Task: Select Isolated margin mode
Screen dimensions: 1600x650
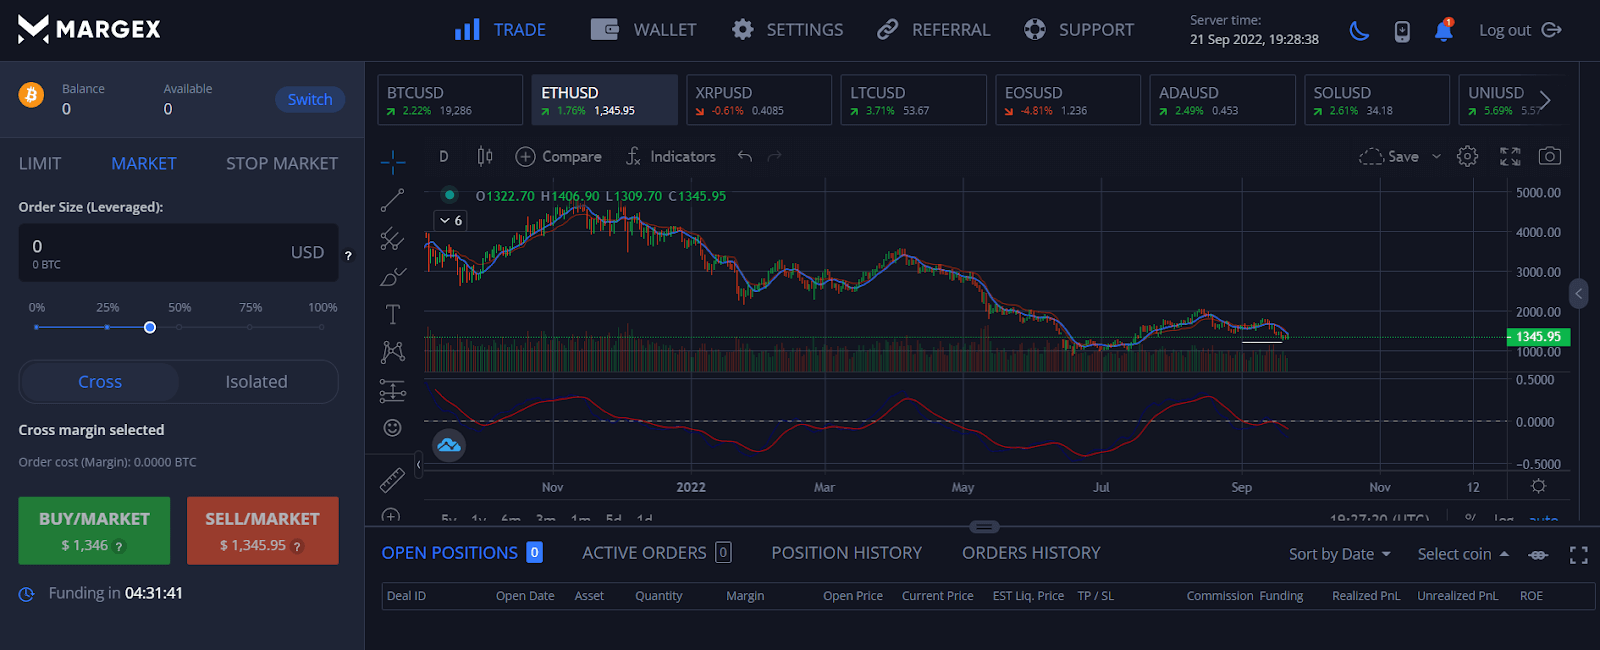Action: tap(256, 382)
